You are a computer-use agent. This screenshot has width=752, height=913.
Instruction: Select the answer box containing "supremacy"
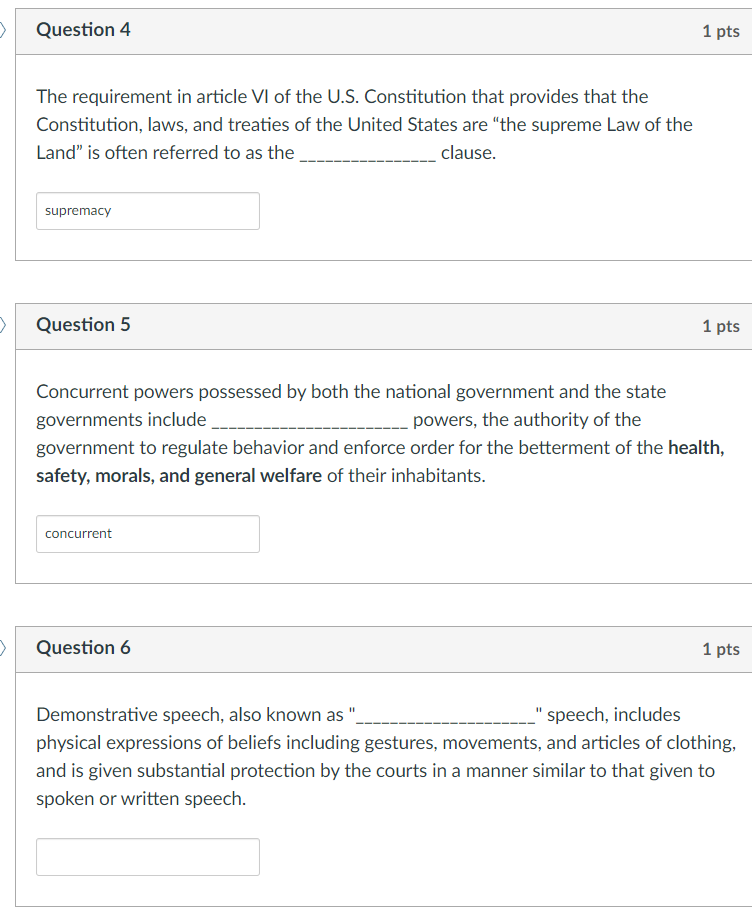click(x=148, y=210)
